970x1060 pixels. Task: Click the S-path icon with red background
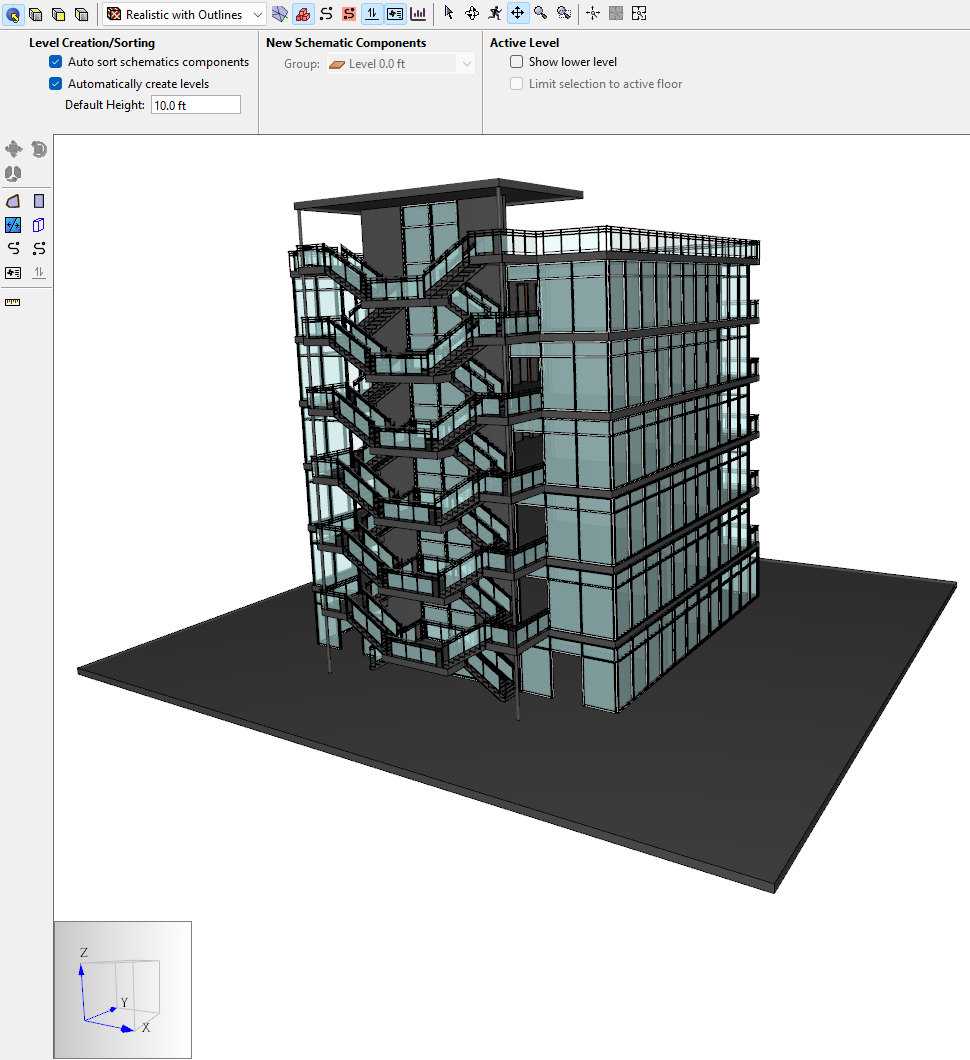(x=349, y=14)
